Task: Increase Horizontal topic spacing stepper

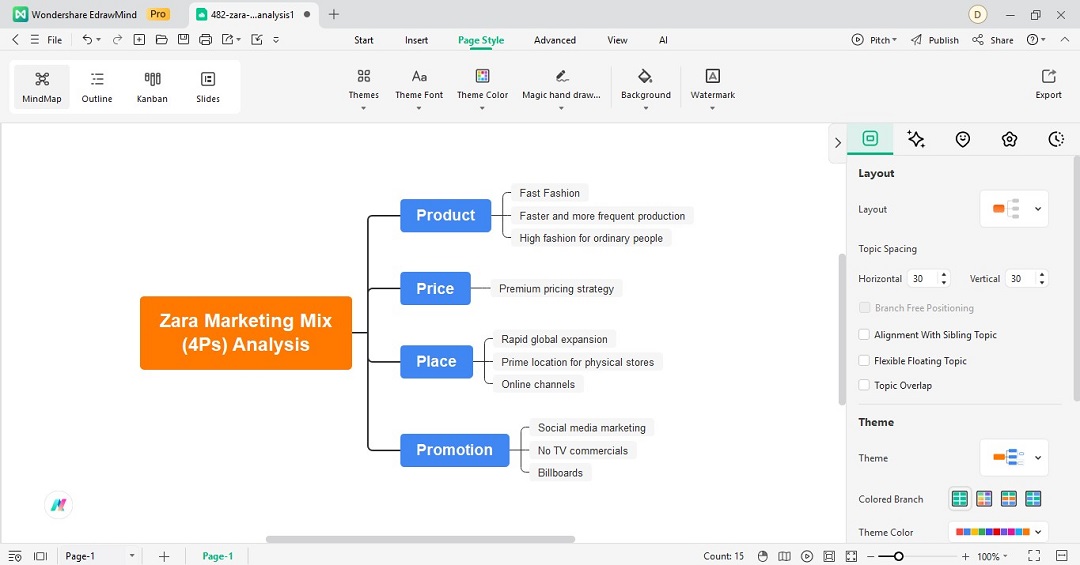Action: click(944, 274)
